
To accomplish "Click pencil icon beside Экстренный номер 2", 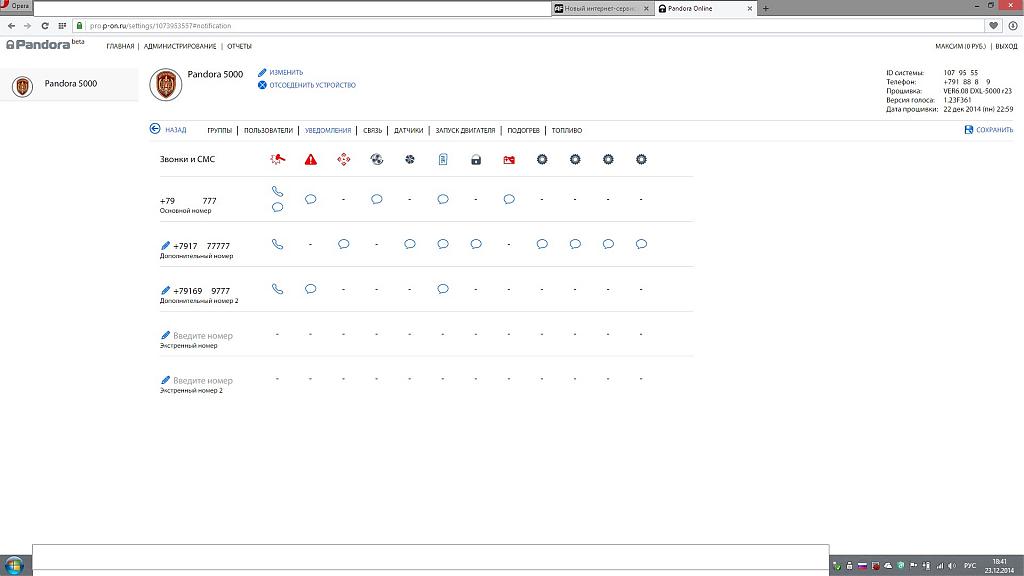I will click(165, 380).
